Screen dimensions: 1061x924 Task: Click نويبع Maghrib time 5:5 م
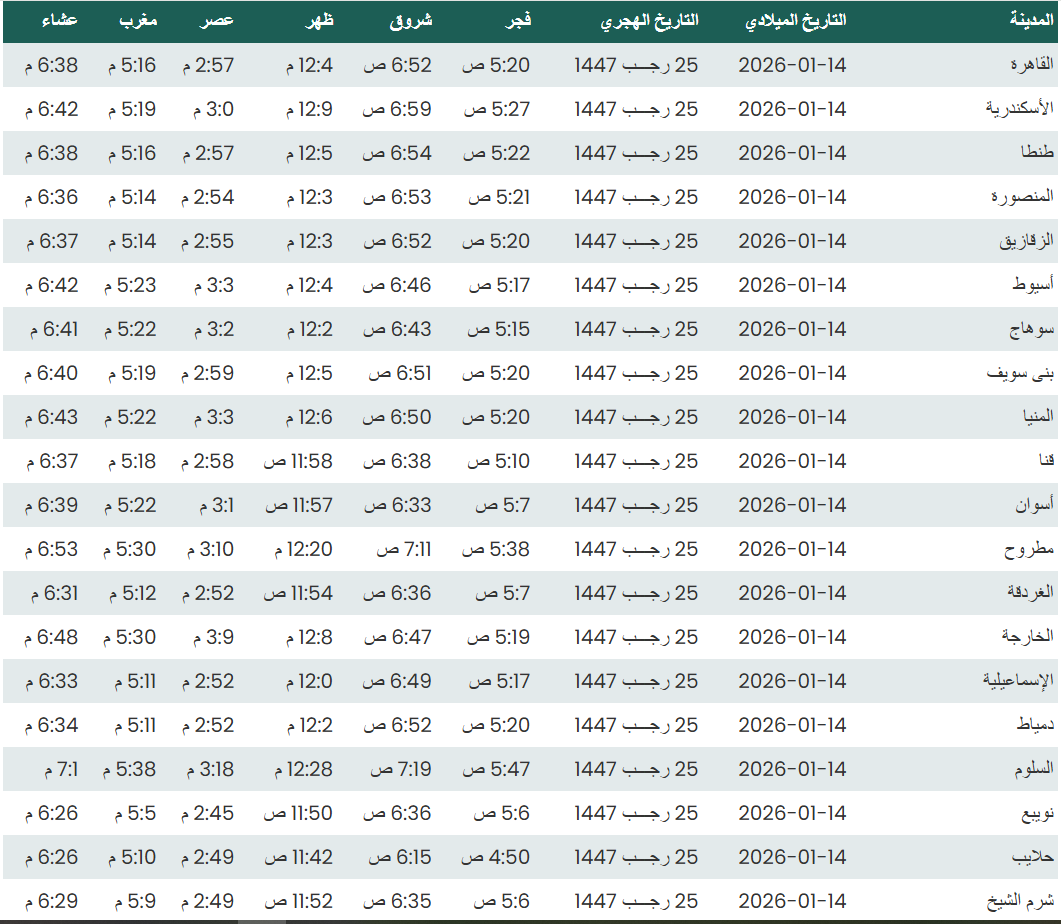[130, 813]
